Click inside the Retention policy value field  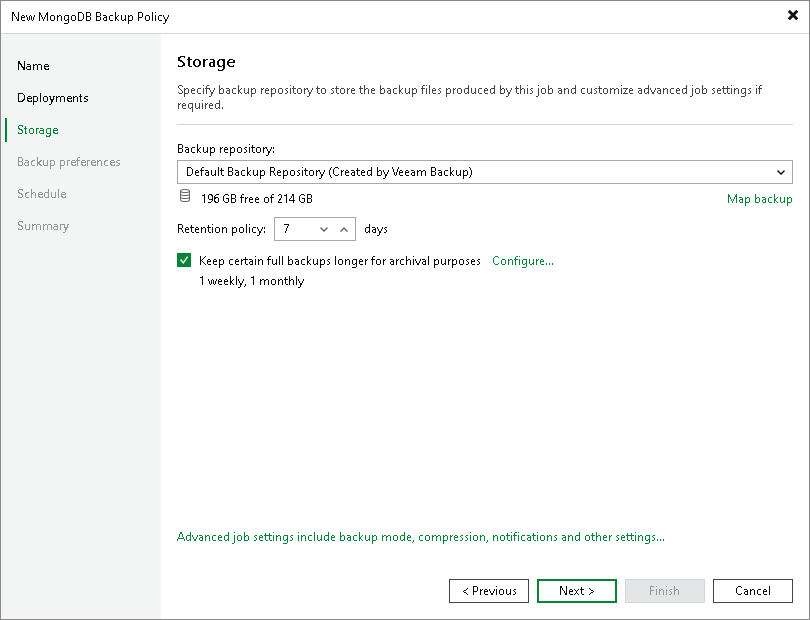click(x=295, y=229)
